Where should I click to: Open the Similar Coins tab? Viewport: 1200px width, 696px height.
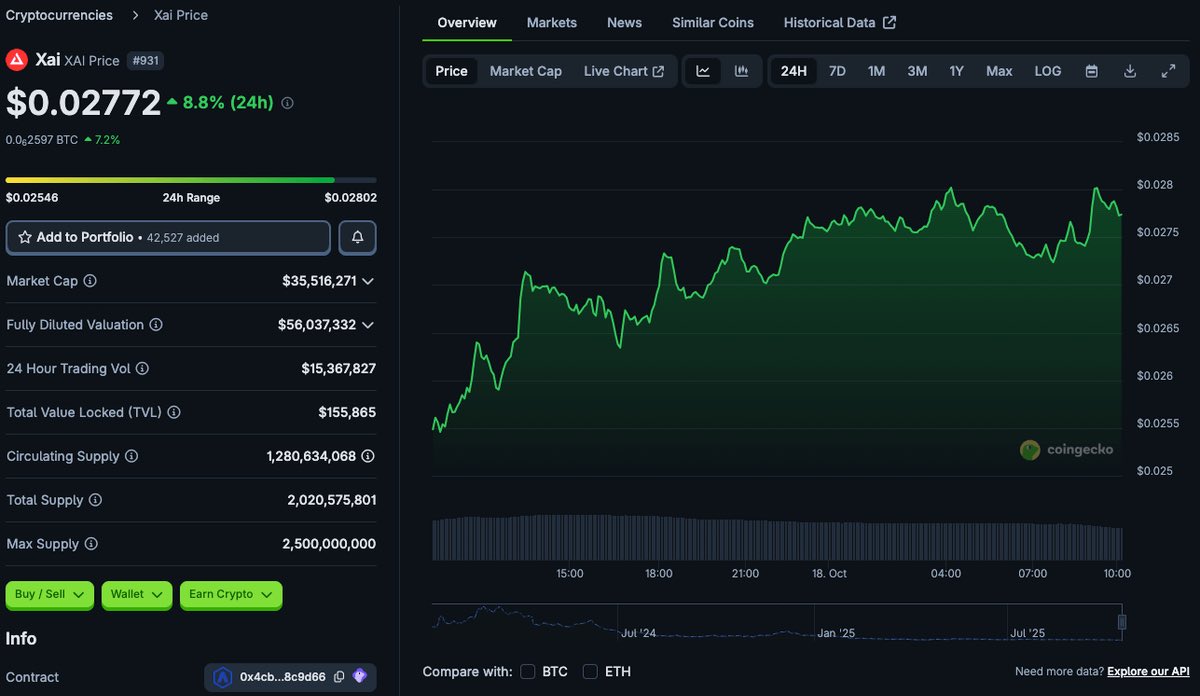click(x=713, y=22)
